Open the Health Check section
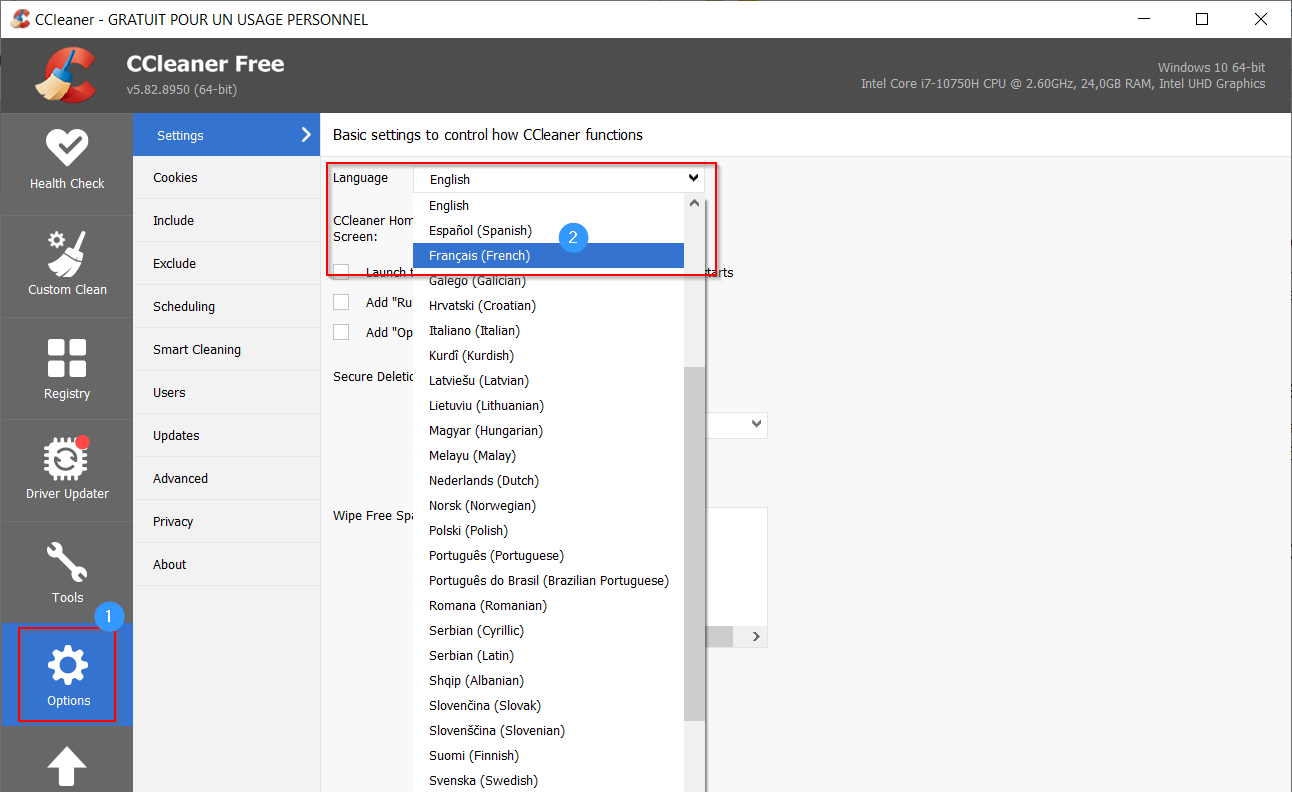The image size is (1292, 792). pyautogui.click(x=67, y=160)
